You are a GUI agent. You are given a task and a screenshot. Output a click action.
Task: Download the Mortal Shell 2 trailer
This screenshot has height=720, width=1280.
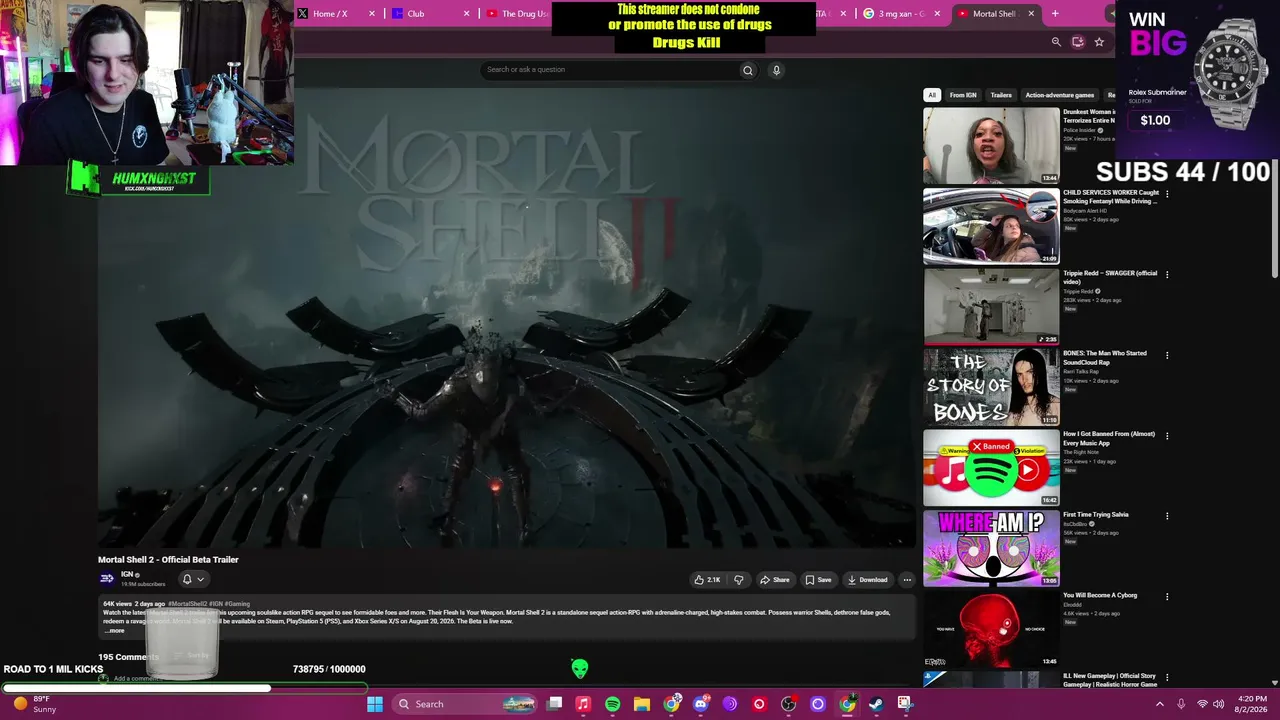click(x=867, y=580)
